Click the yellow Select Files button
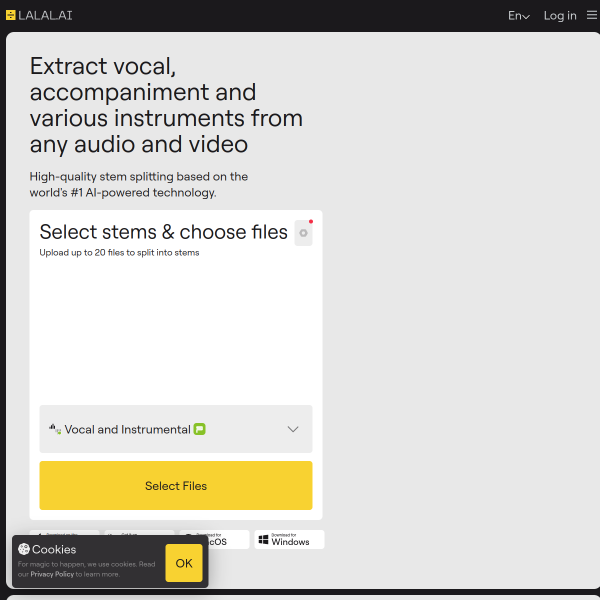The width and height of the screenshot is (600, 600). click(176, 485)
